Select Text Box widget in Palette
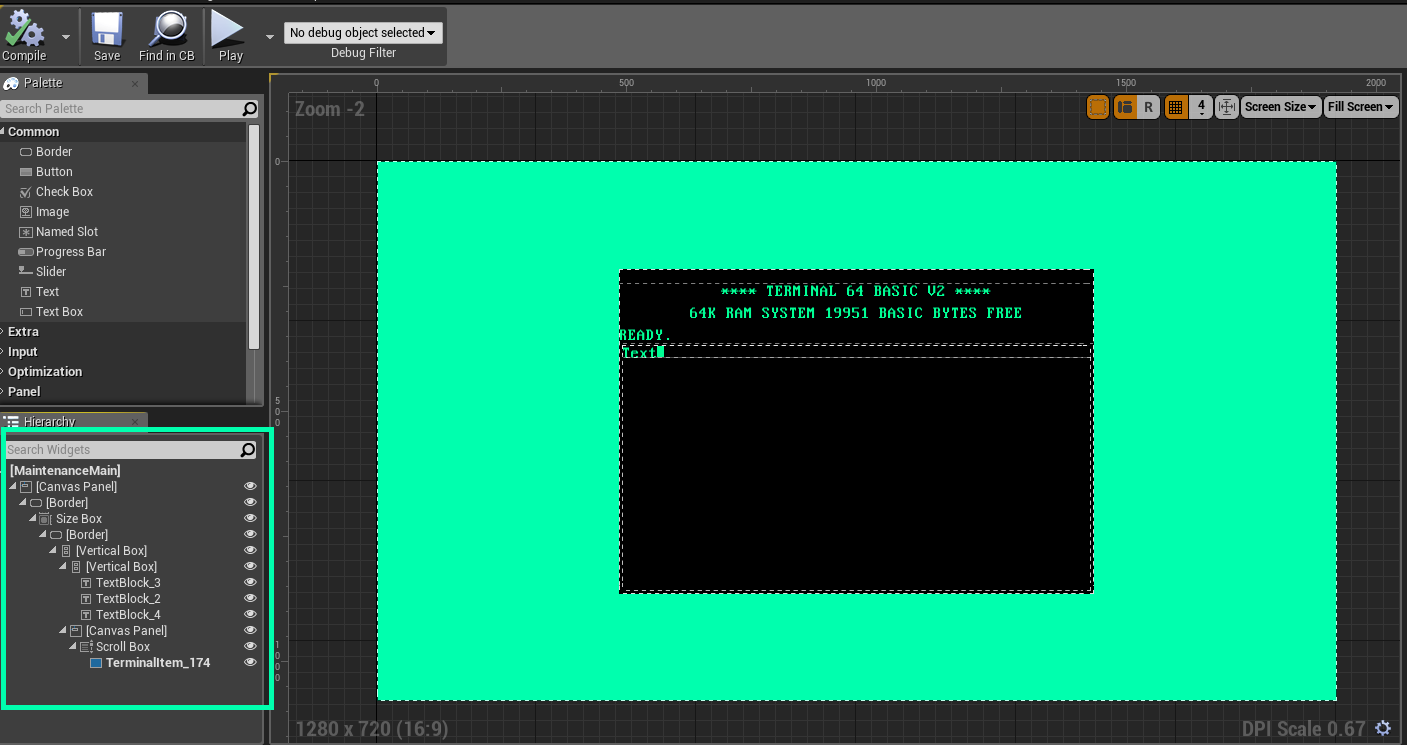Viewport: 1407px width, 745px height. point(52,312)
